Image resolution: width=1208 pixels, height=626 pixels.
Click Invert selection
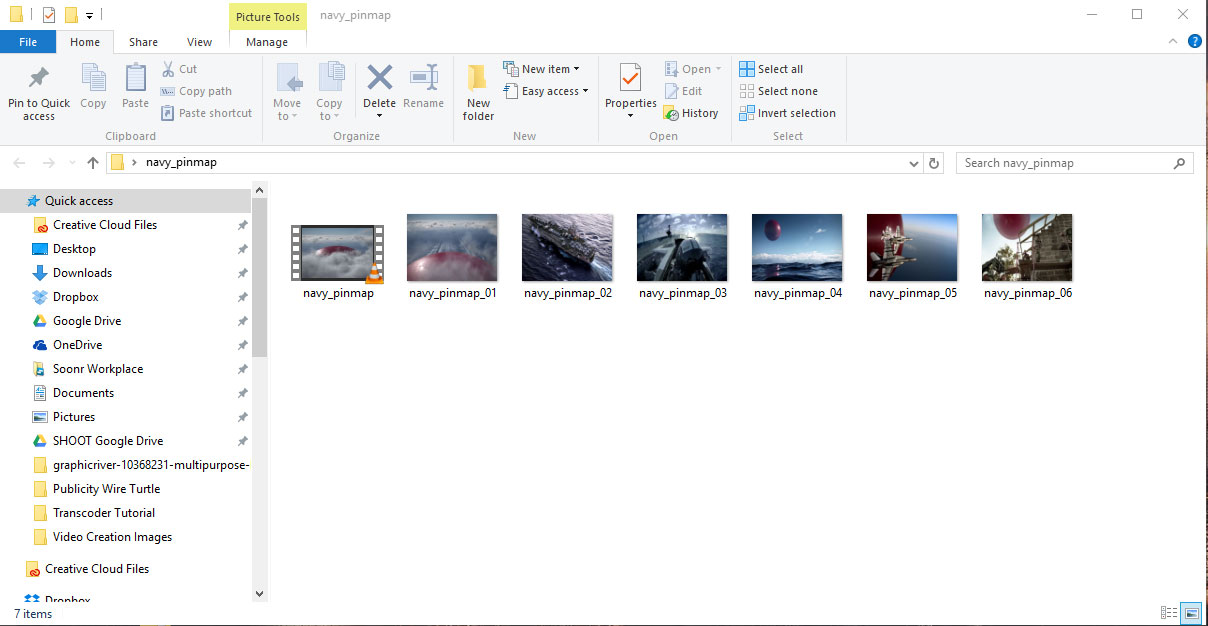787,113
